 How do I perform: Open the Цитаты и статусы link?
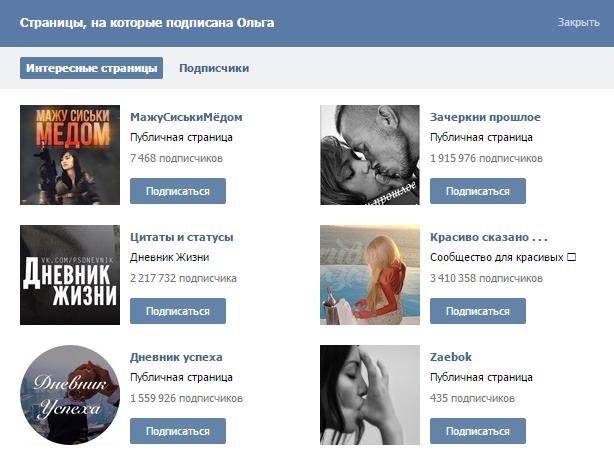tap(182, 237)
